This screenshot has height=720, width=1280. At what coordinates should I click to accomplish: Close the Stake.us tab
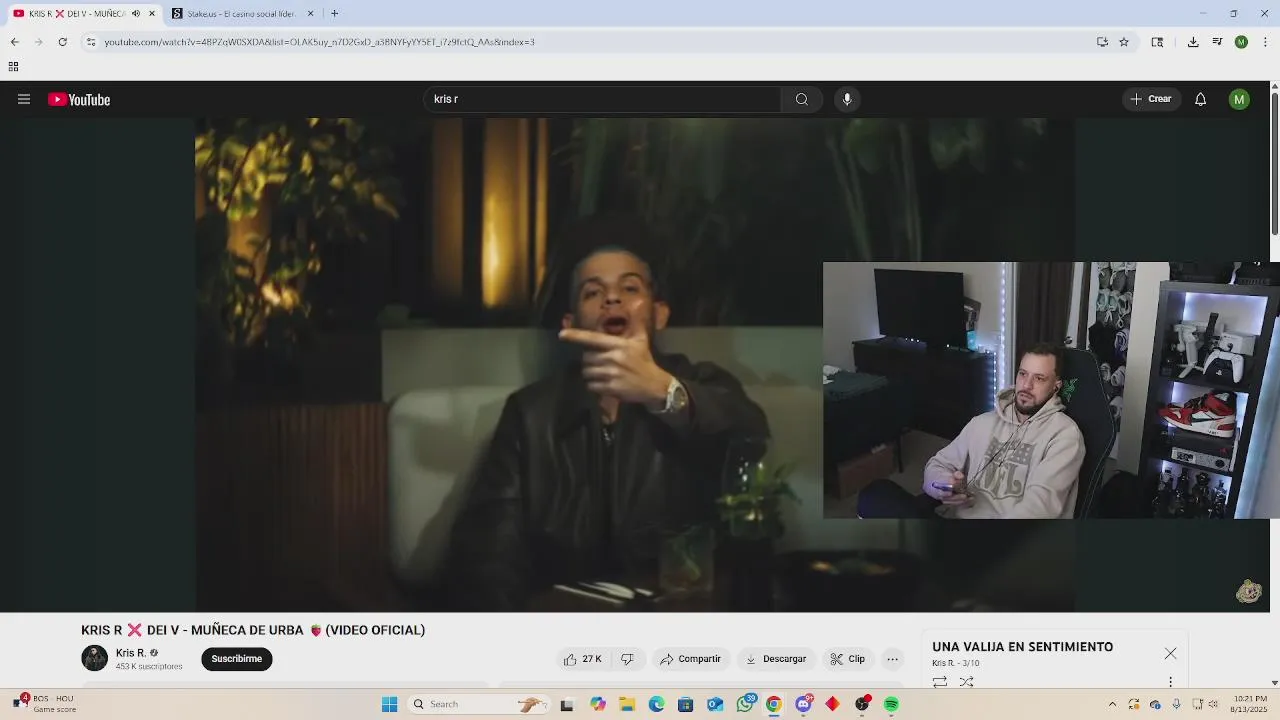click(x=310, y=13)
